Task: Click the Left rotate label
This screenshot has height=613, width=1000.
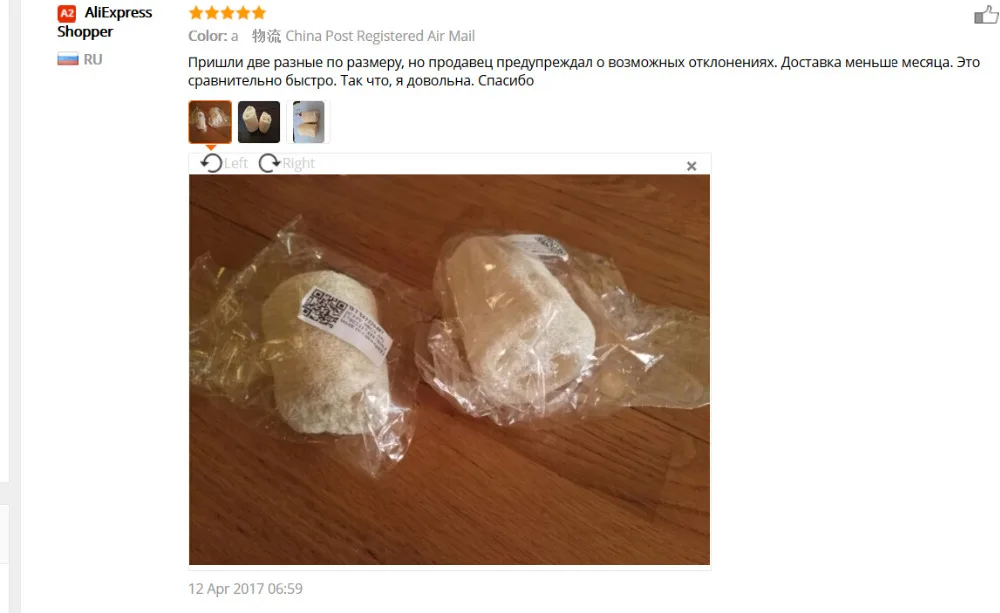Action: (x=236, y=163)
